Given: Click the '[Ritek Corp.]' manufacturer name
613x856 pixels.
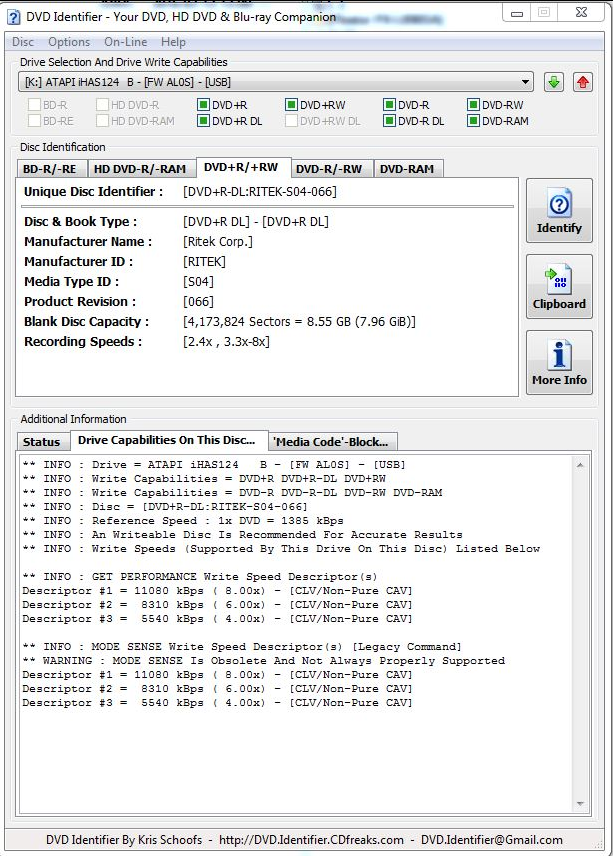Looking at the screenshot, I should [218, 242].
